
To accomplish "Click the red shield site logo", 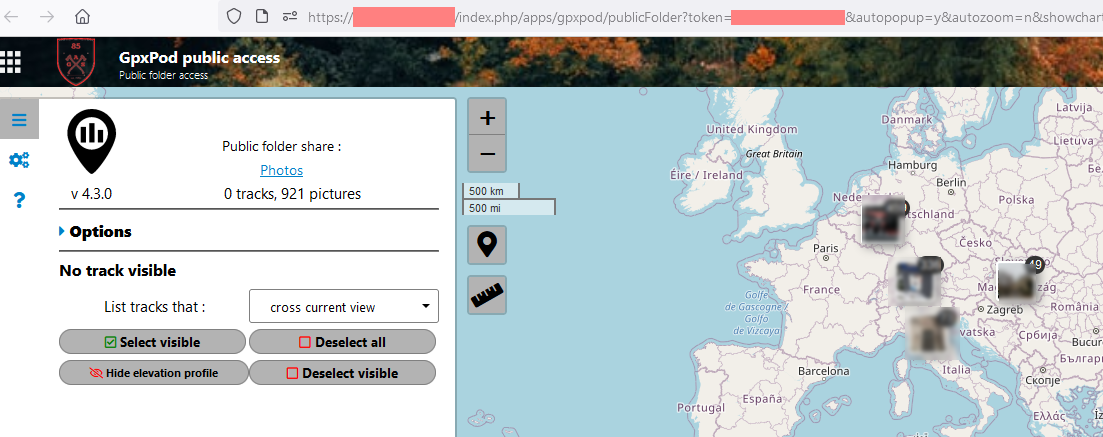I will (76, 62).
